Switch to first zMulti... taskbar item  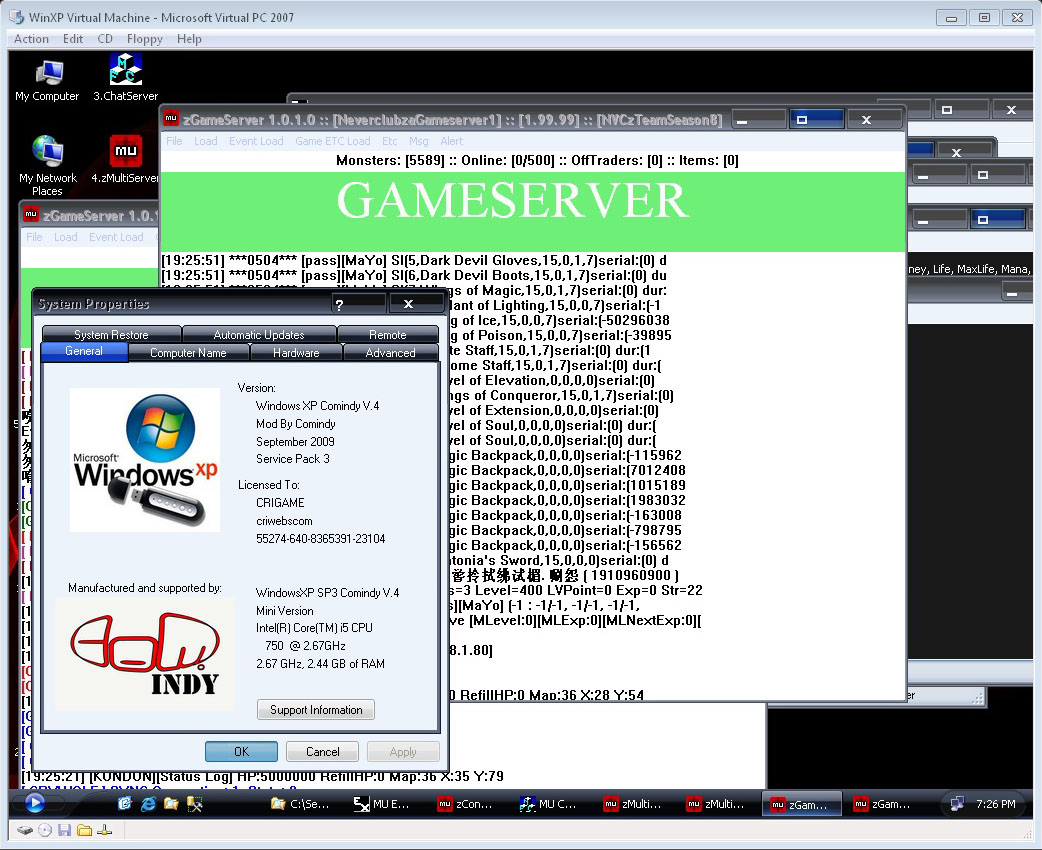633,804
